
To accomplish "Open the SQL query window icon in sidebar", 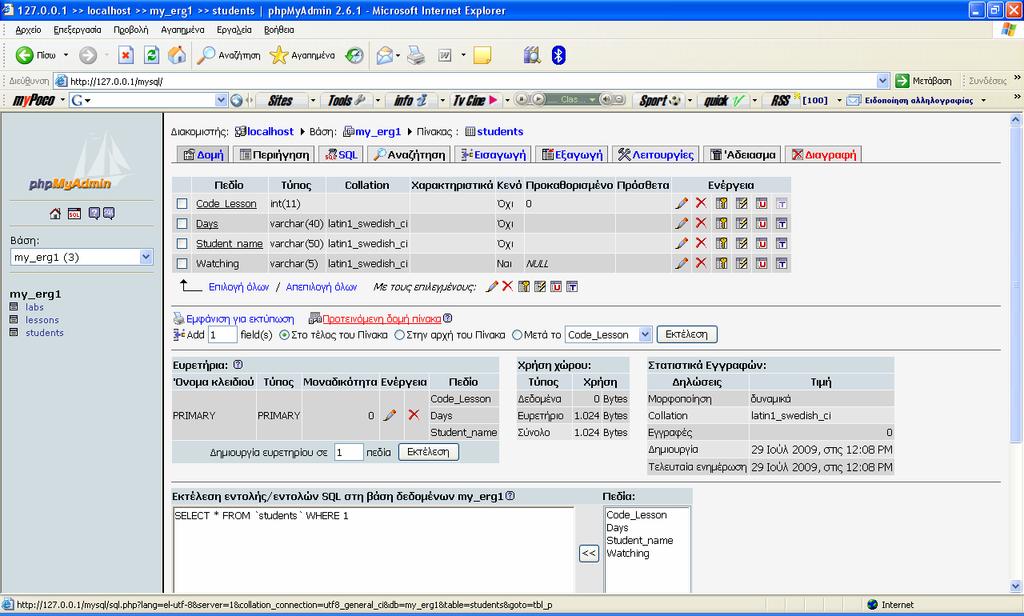I will (x=74, y=214).
